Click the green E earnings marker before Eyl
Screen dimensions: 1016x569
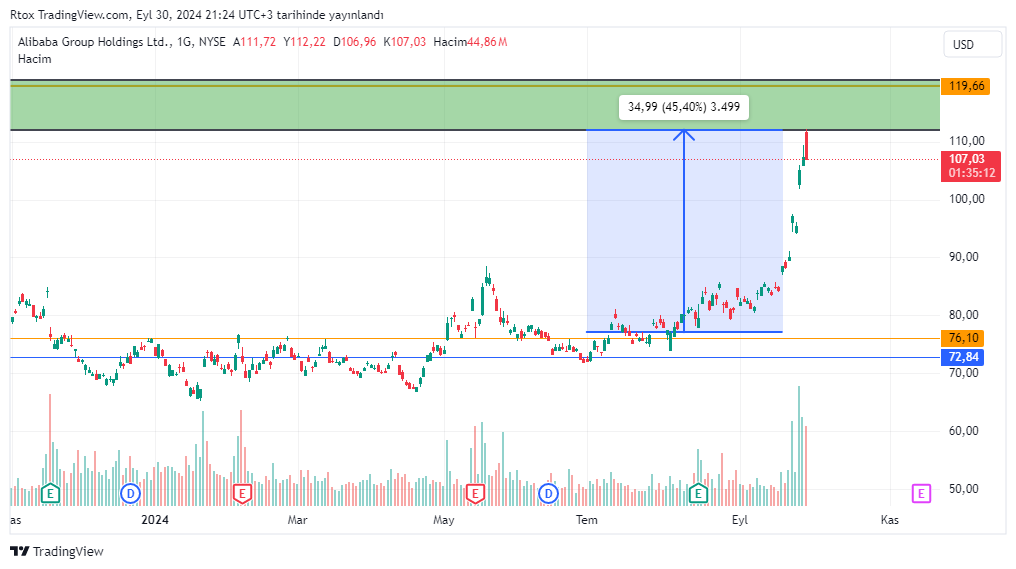[x=698, y=494]
